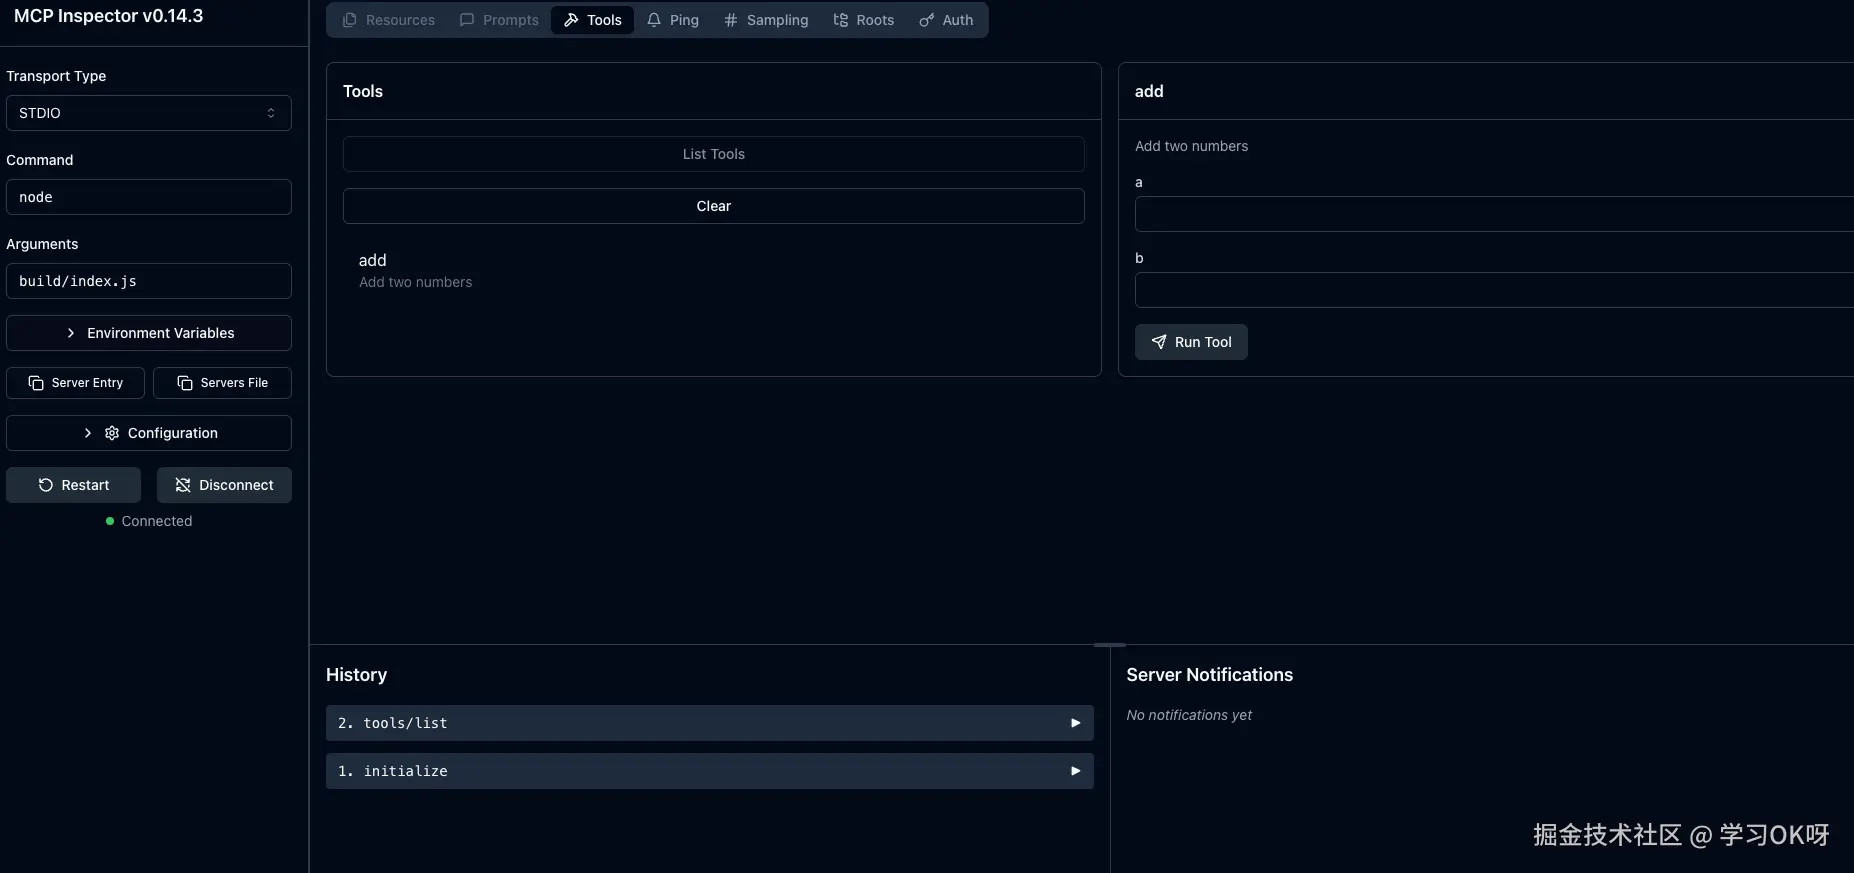Click the copy icon in Server Entry
Viewport: 1854px width, 873px height.
[36, 383]
